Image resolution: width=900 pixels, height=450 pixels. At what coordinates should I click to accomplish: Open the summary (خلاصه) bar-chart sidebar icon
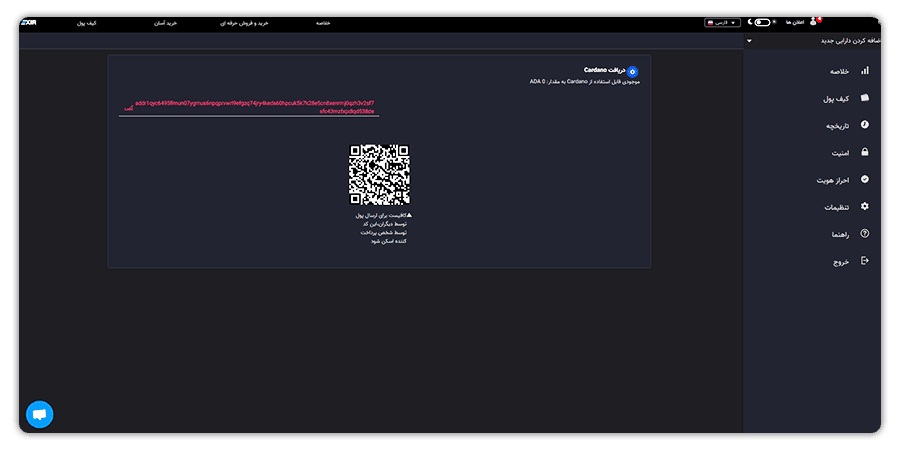click(864, 71)
